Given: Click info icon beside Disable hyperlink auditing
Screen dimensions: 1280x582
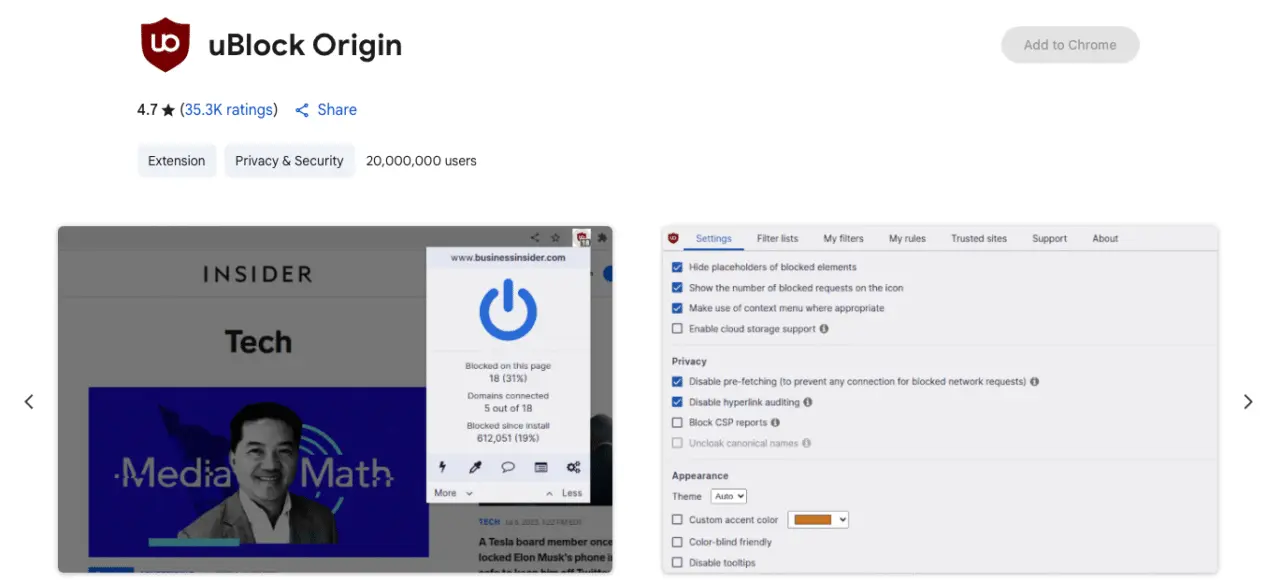Looking at the screenshot, I should 808,402.
